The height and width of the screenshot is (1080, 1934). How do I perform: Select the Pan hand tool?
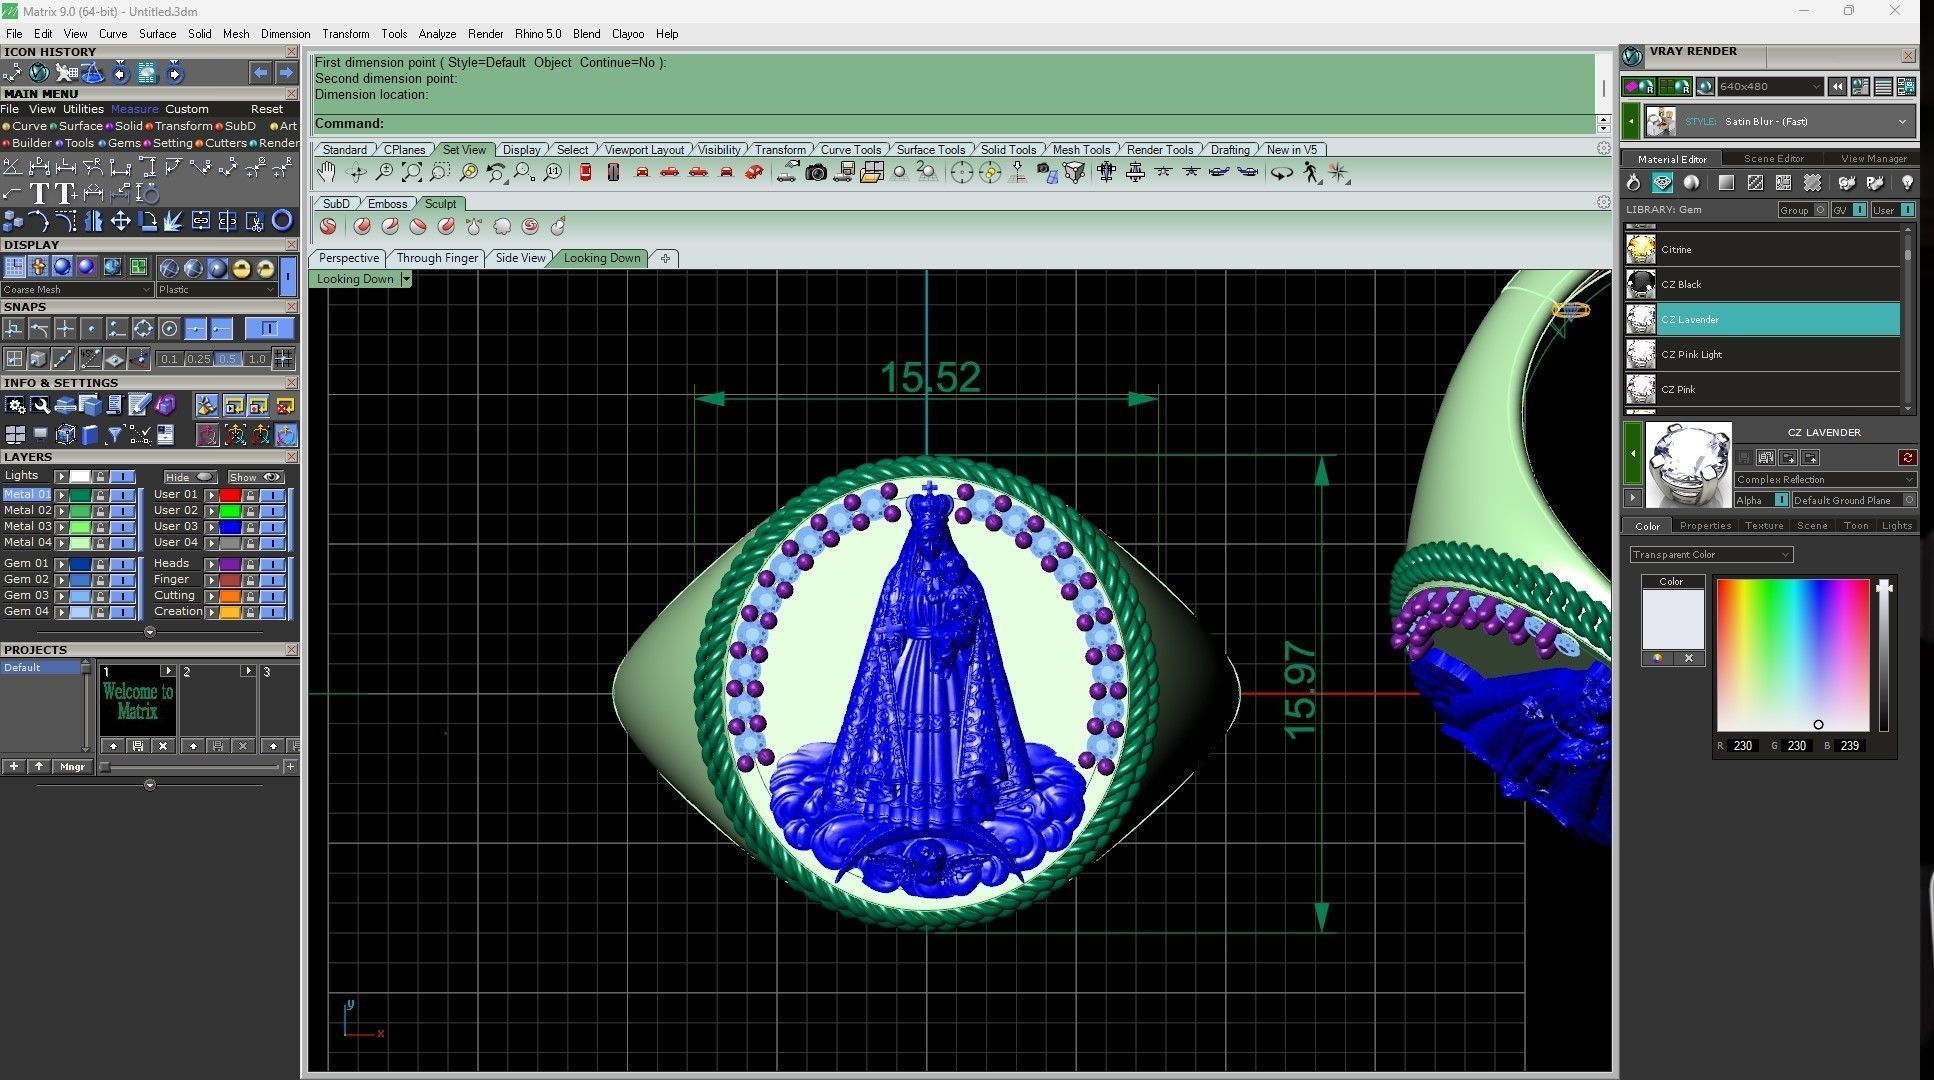326,173
